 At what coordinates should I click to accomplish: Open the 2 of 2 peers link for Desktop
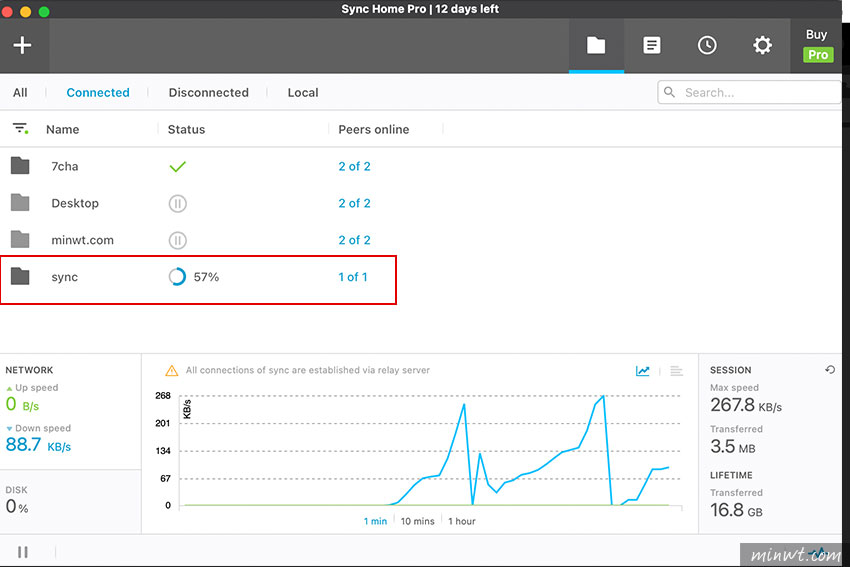coord(355,203)
